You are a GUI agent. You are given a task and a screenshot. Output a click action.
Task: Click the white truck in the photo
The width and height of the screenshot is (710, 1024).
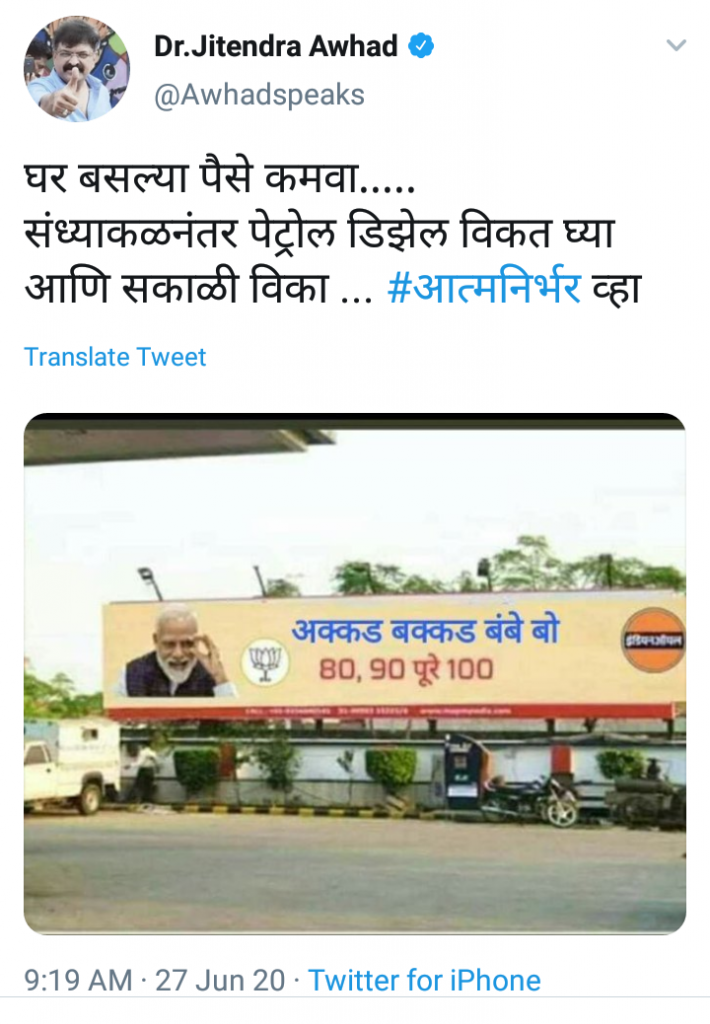(72, 765)
